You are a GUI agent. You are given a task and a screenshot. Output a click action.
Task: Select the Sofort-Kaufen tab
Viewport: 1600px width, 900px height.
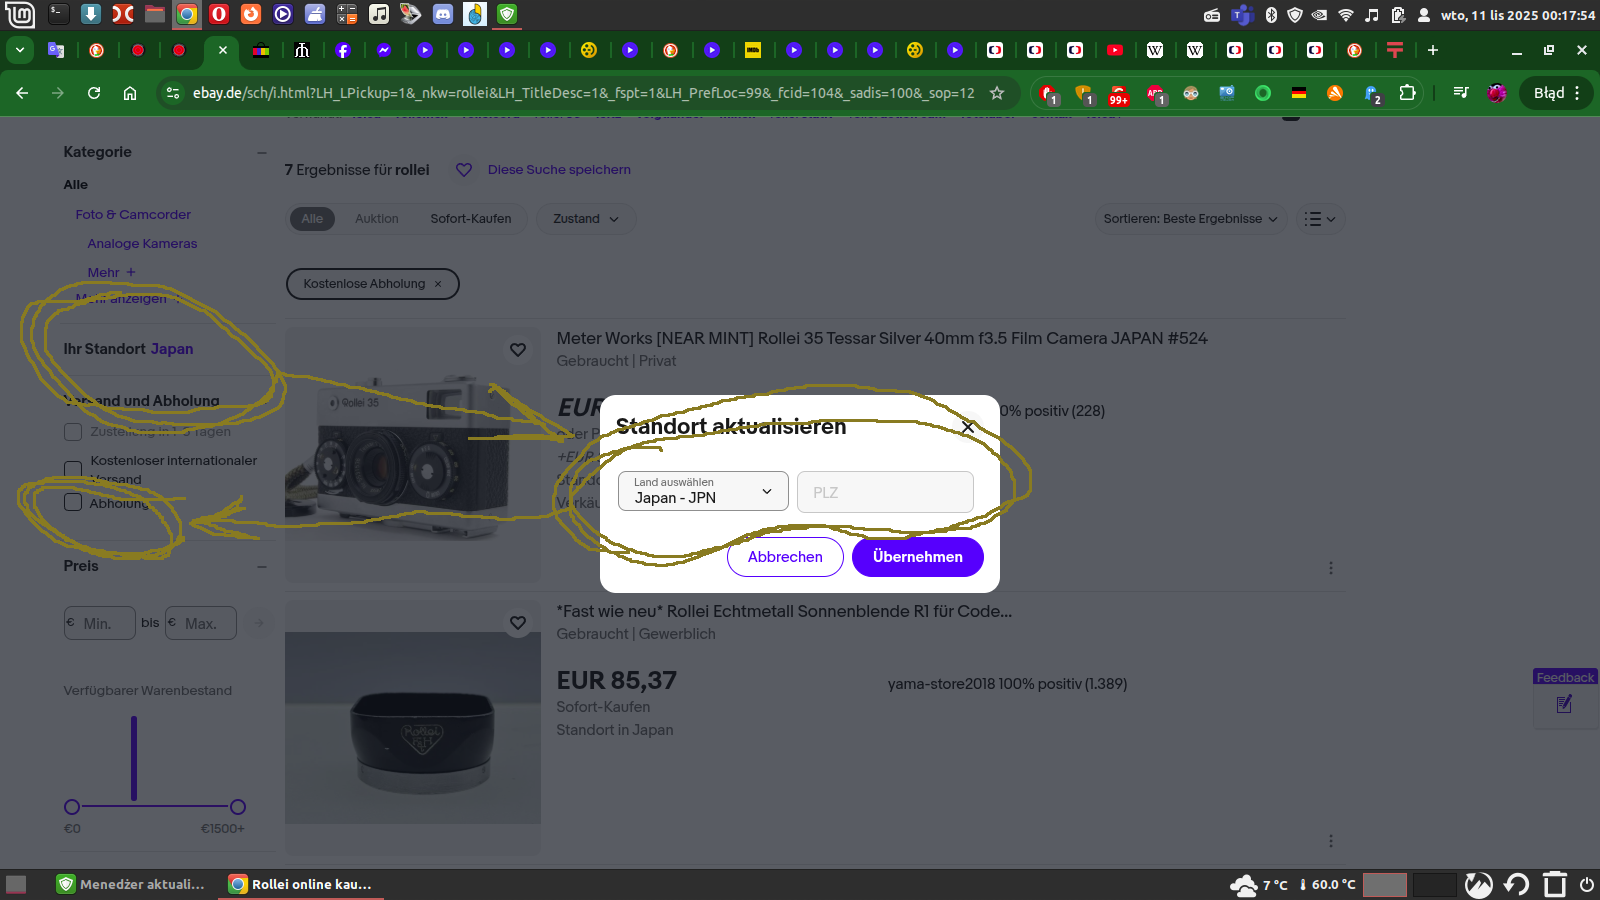[470, 219]
